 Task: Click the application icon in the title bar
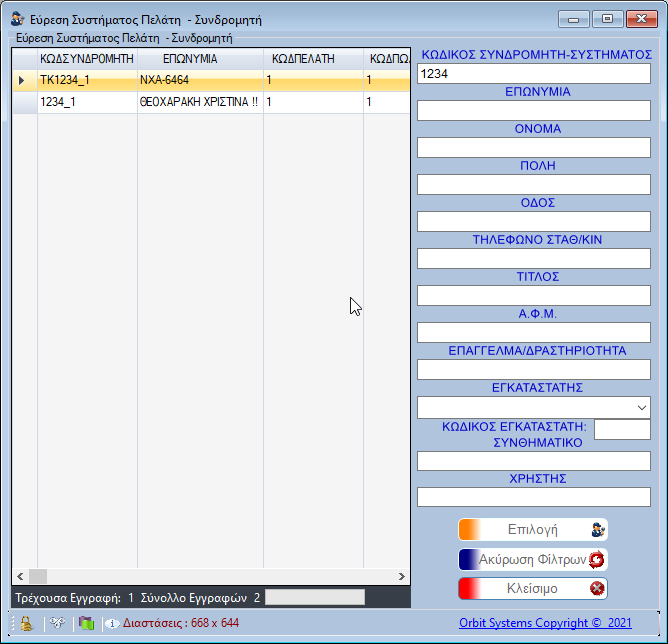tap(17, 19)
